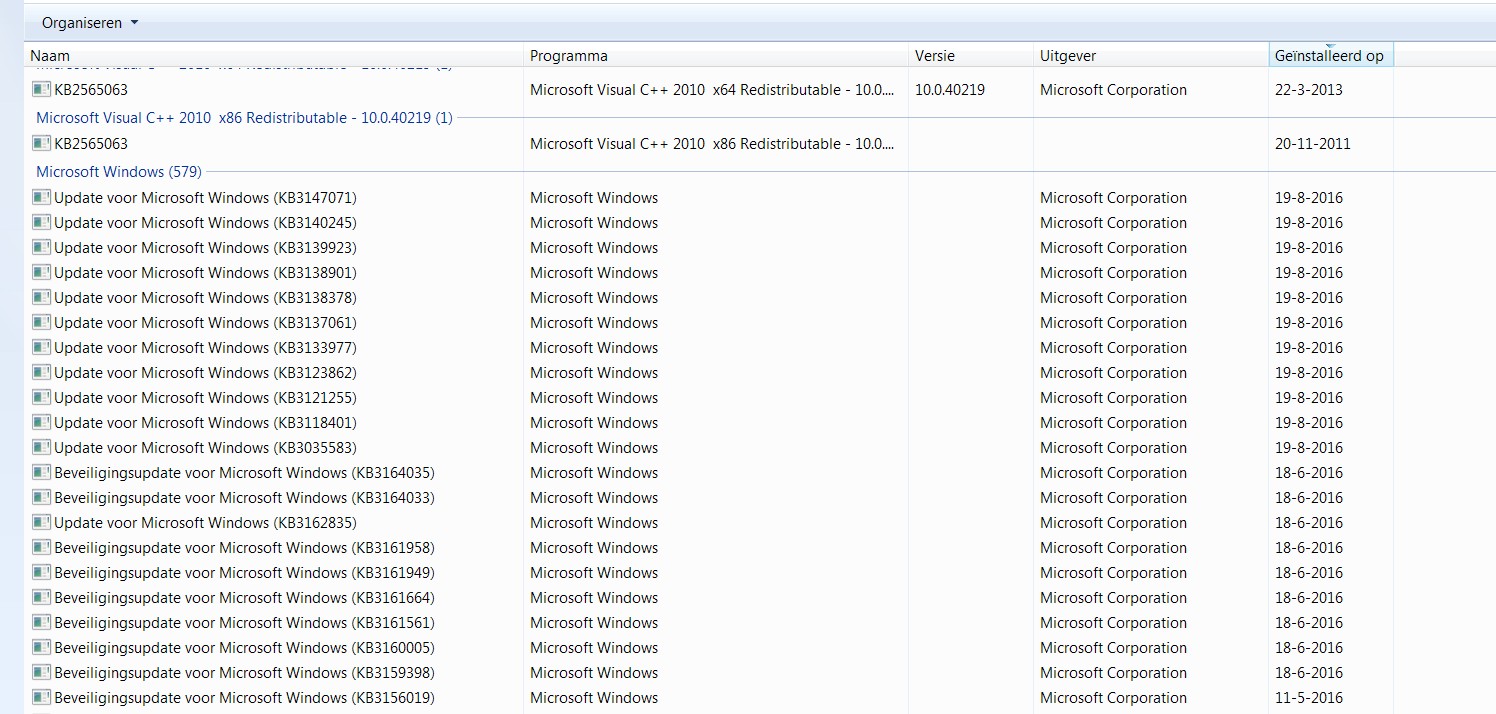The width and height of the screenshot is (1496, 714).
Task: Select the name 'Update voor Microsoft Windows (KB3147071)'
Action: [205, 198]
